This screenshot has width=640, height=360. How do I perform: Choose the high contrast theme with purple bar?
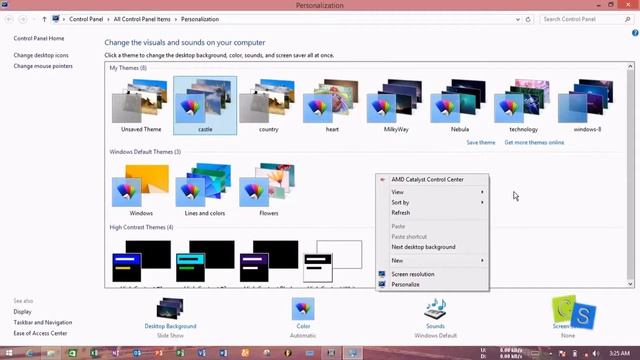[x=269, y=261]
